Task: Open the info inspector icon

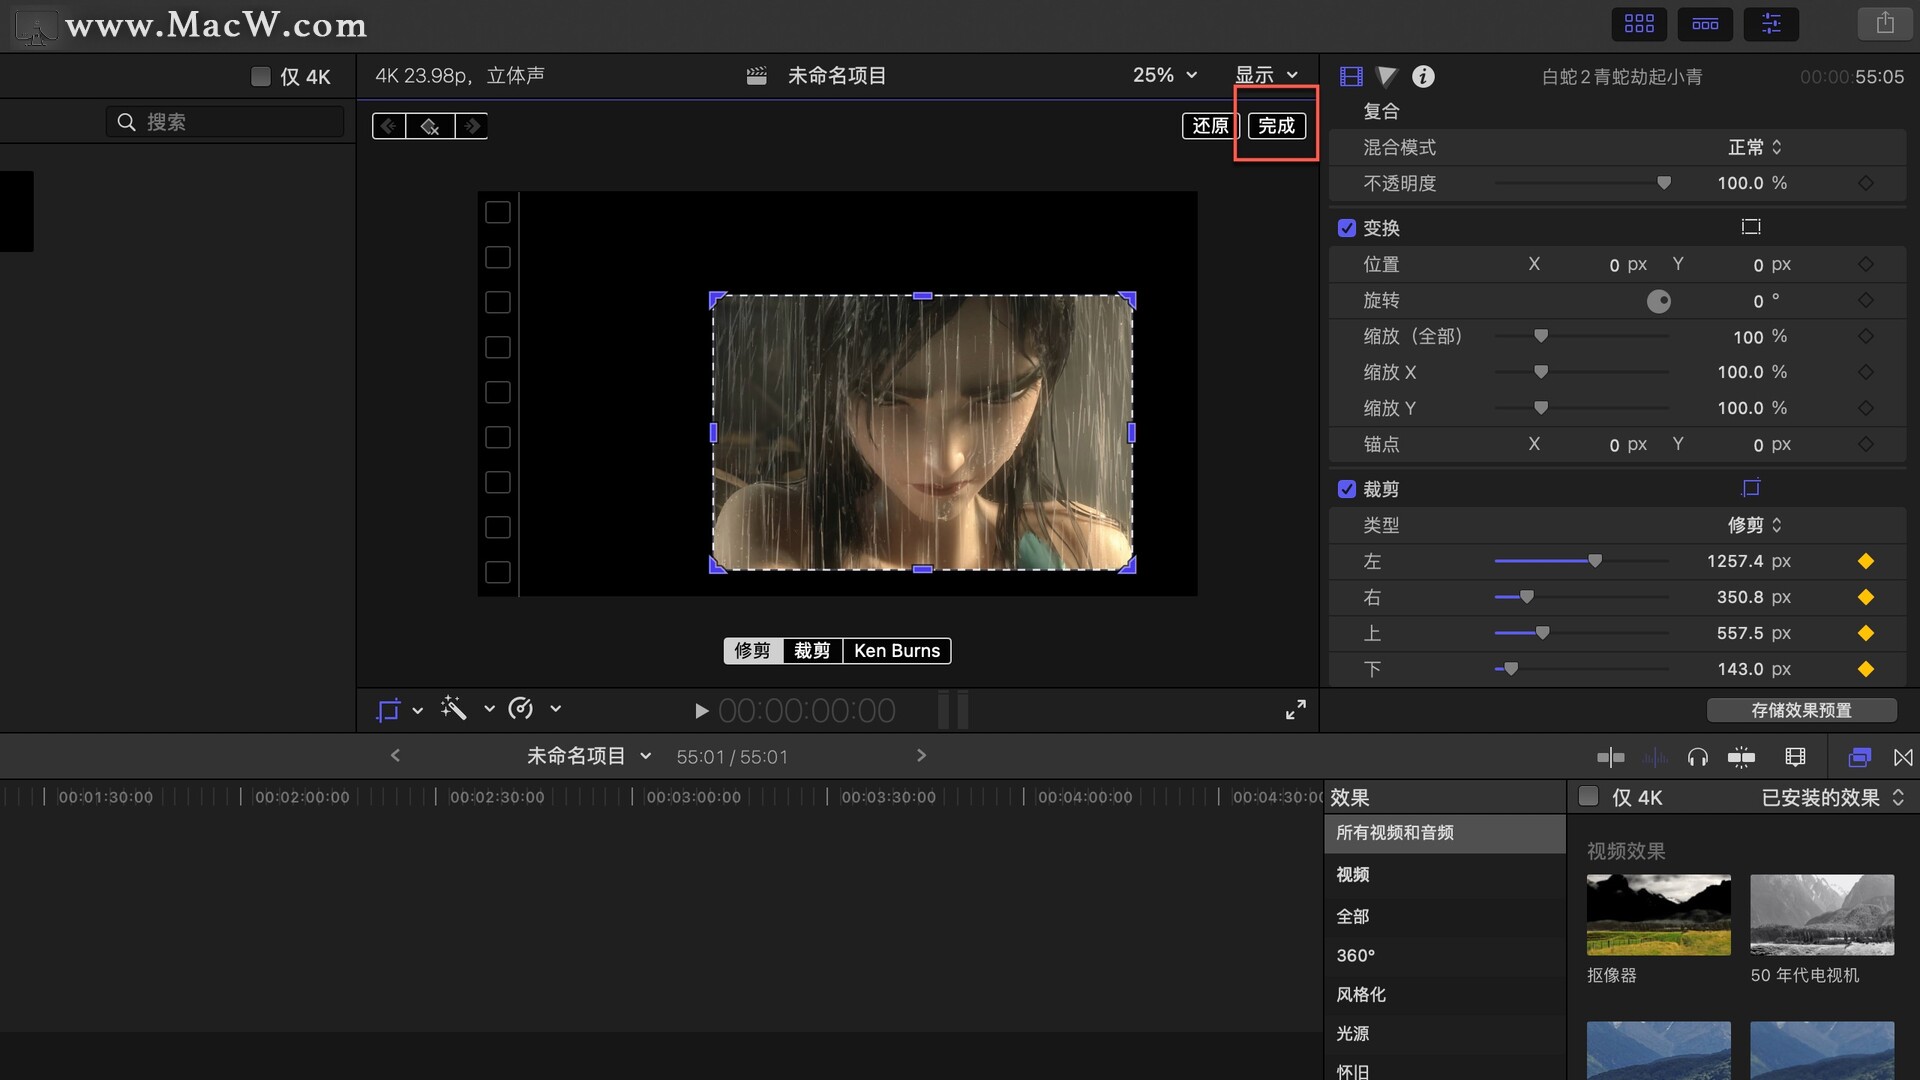Action: click(1423, 76)
